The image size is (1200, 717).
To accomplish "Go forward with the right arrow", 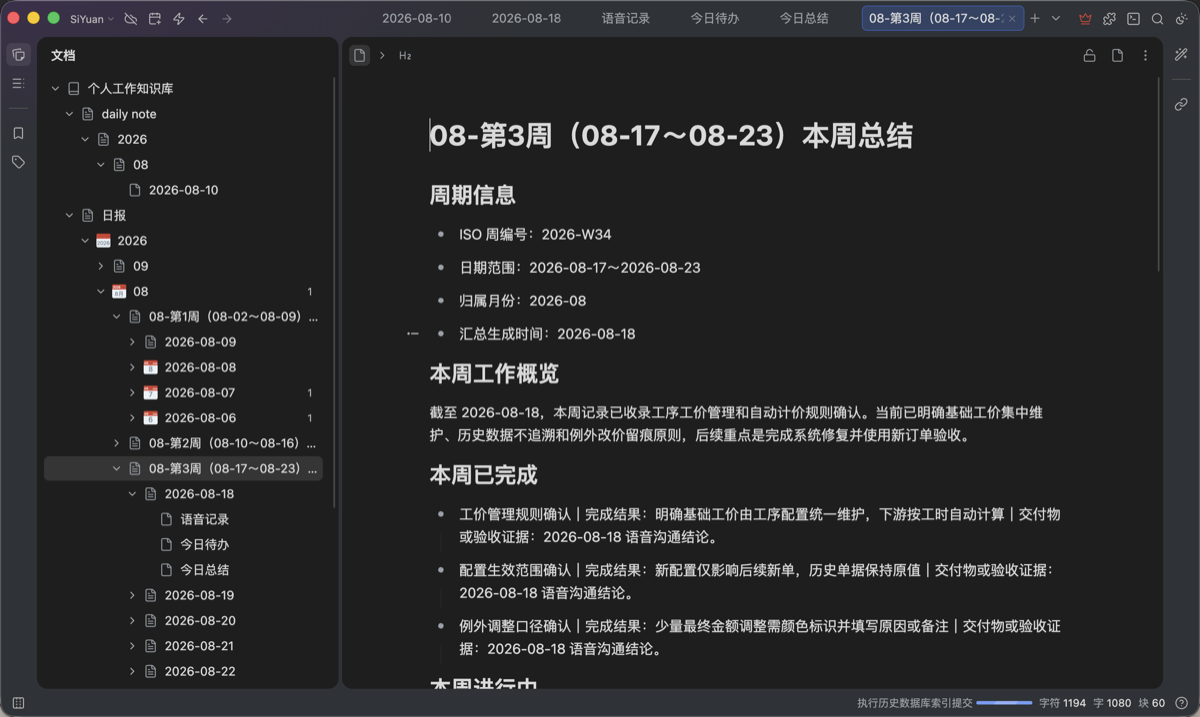I will (x=227, y=19).
